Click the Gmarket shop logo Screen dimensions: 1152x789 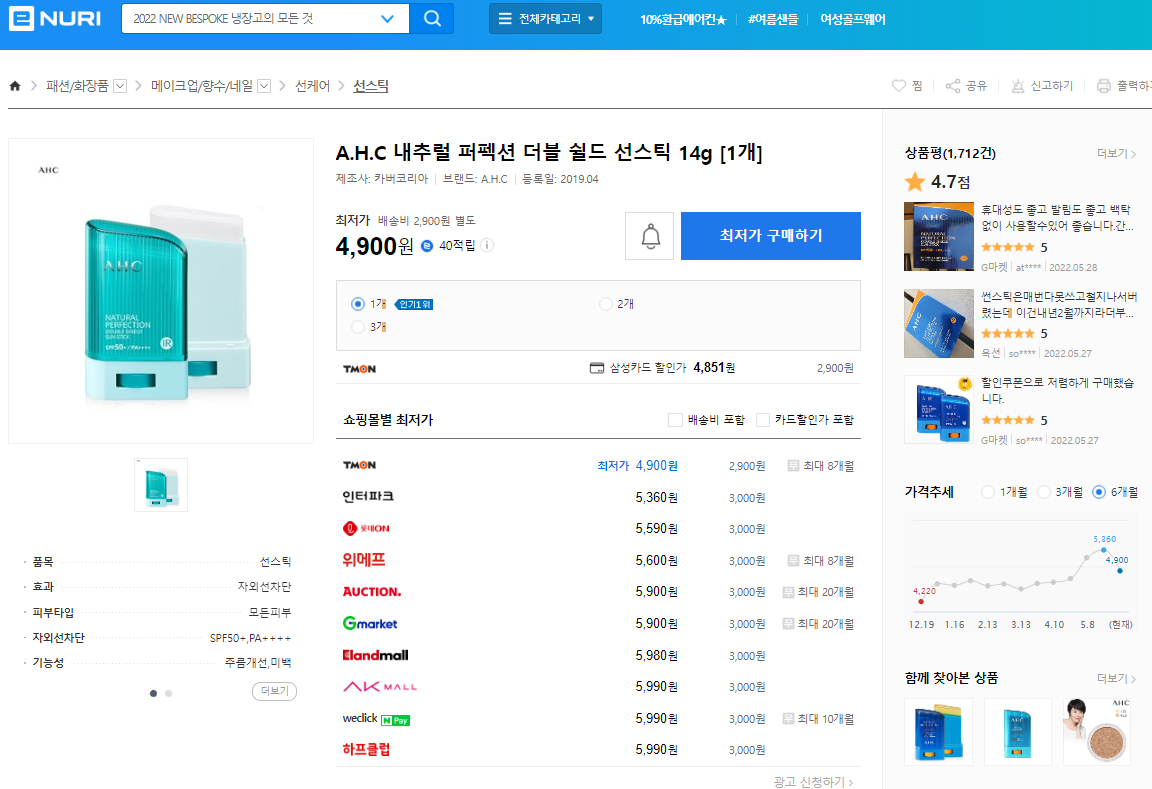point(370,624)
